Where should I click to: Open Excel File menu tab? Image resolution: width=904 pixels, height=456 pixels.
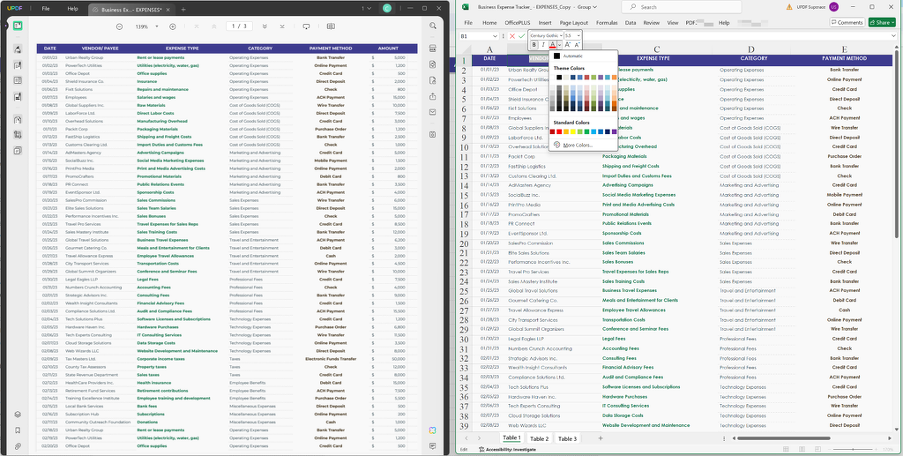point(468,23)
